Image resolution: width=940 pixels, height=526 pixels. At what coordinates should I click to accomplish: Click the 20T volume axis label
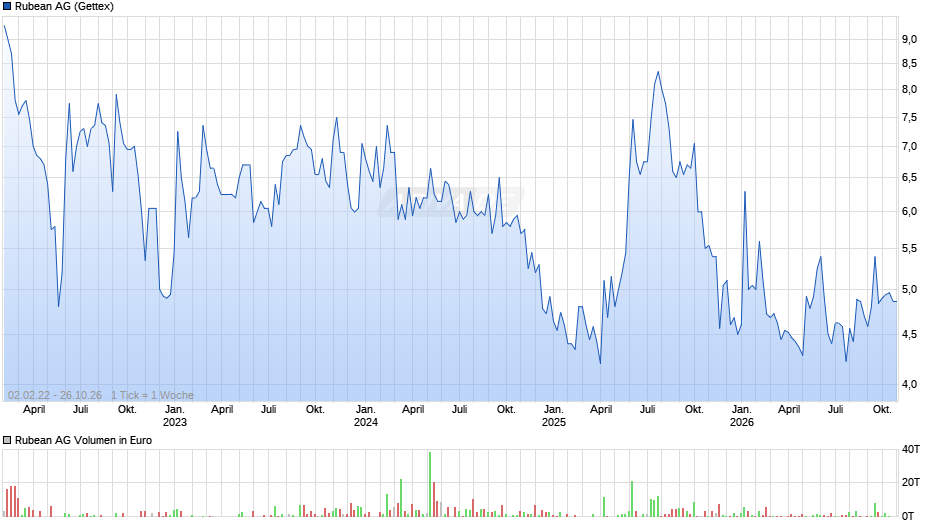(x=911, y=482)
